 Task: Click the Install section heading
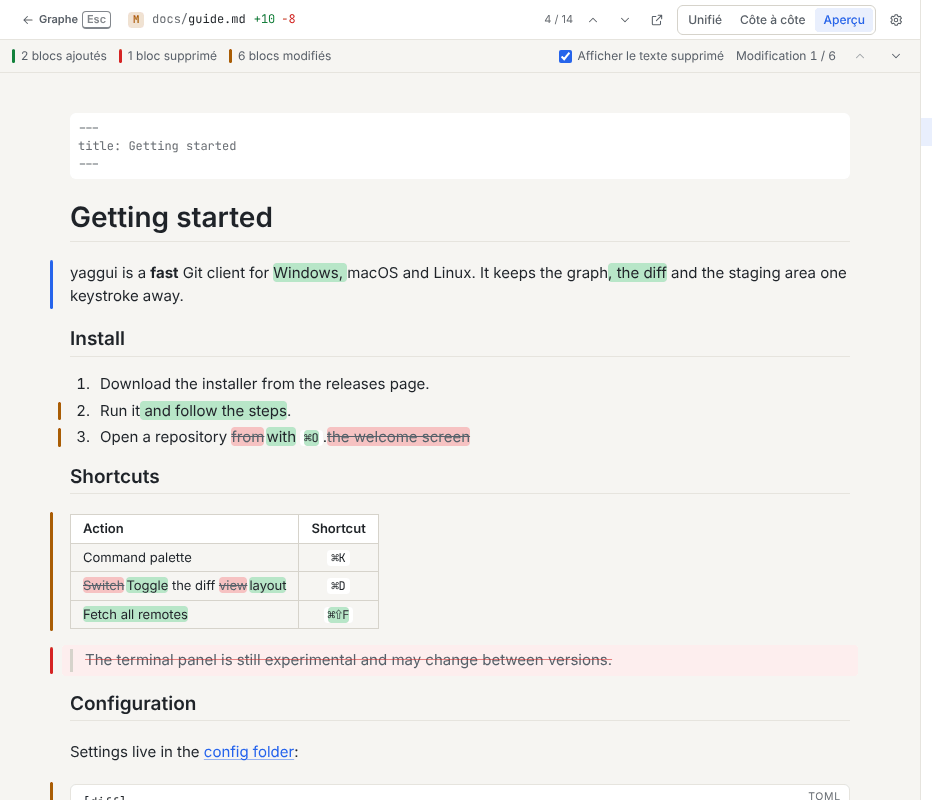coord(97,339)
